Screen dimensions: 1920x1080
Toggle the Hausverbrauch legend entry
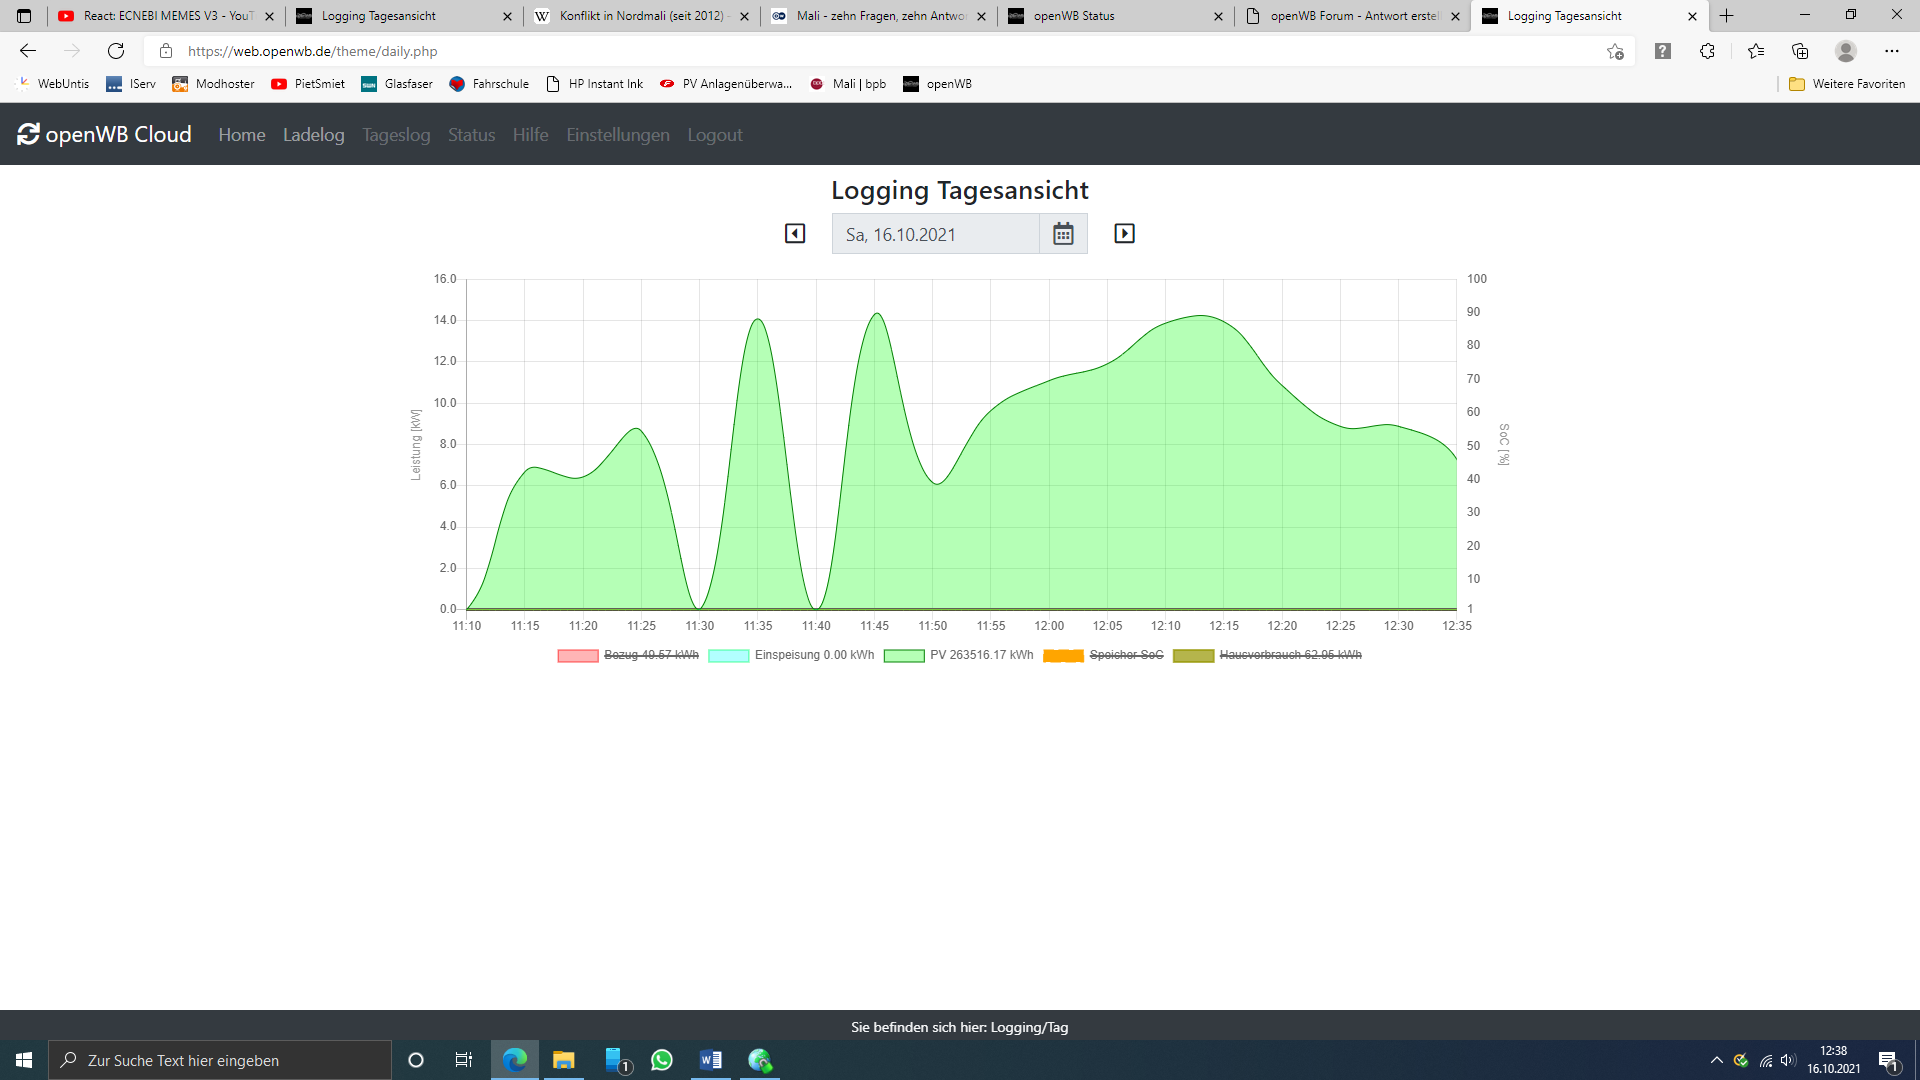(1290, 655)
